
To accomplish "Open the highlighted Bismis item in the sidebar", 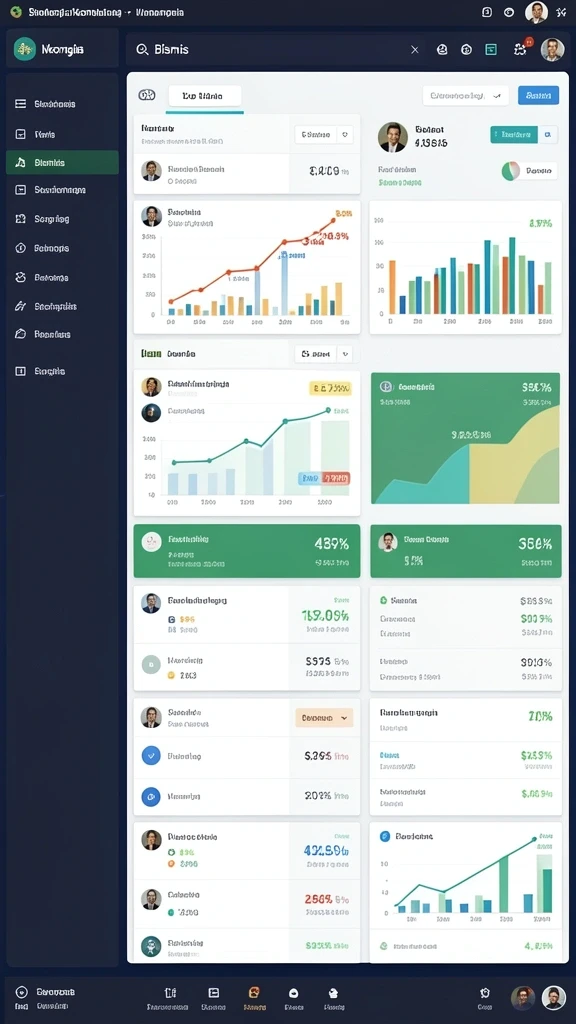I will 62,163.
